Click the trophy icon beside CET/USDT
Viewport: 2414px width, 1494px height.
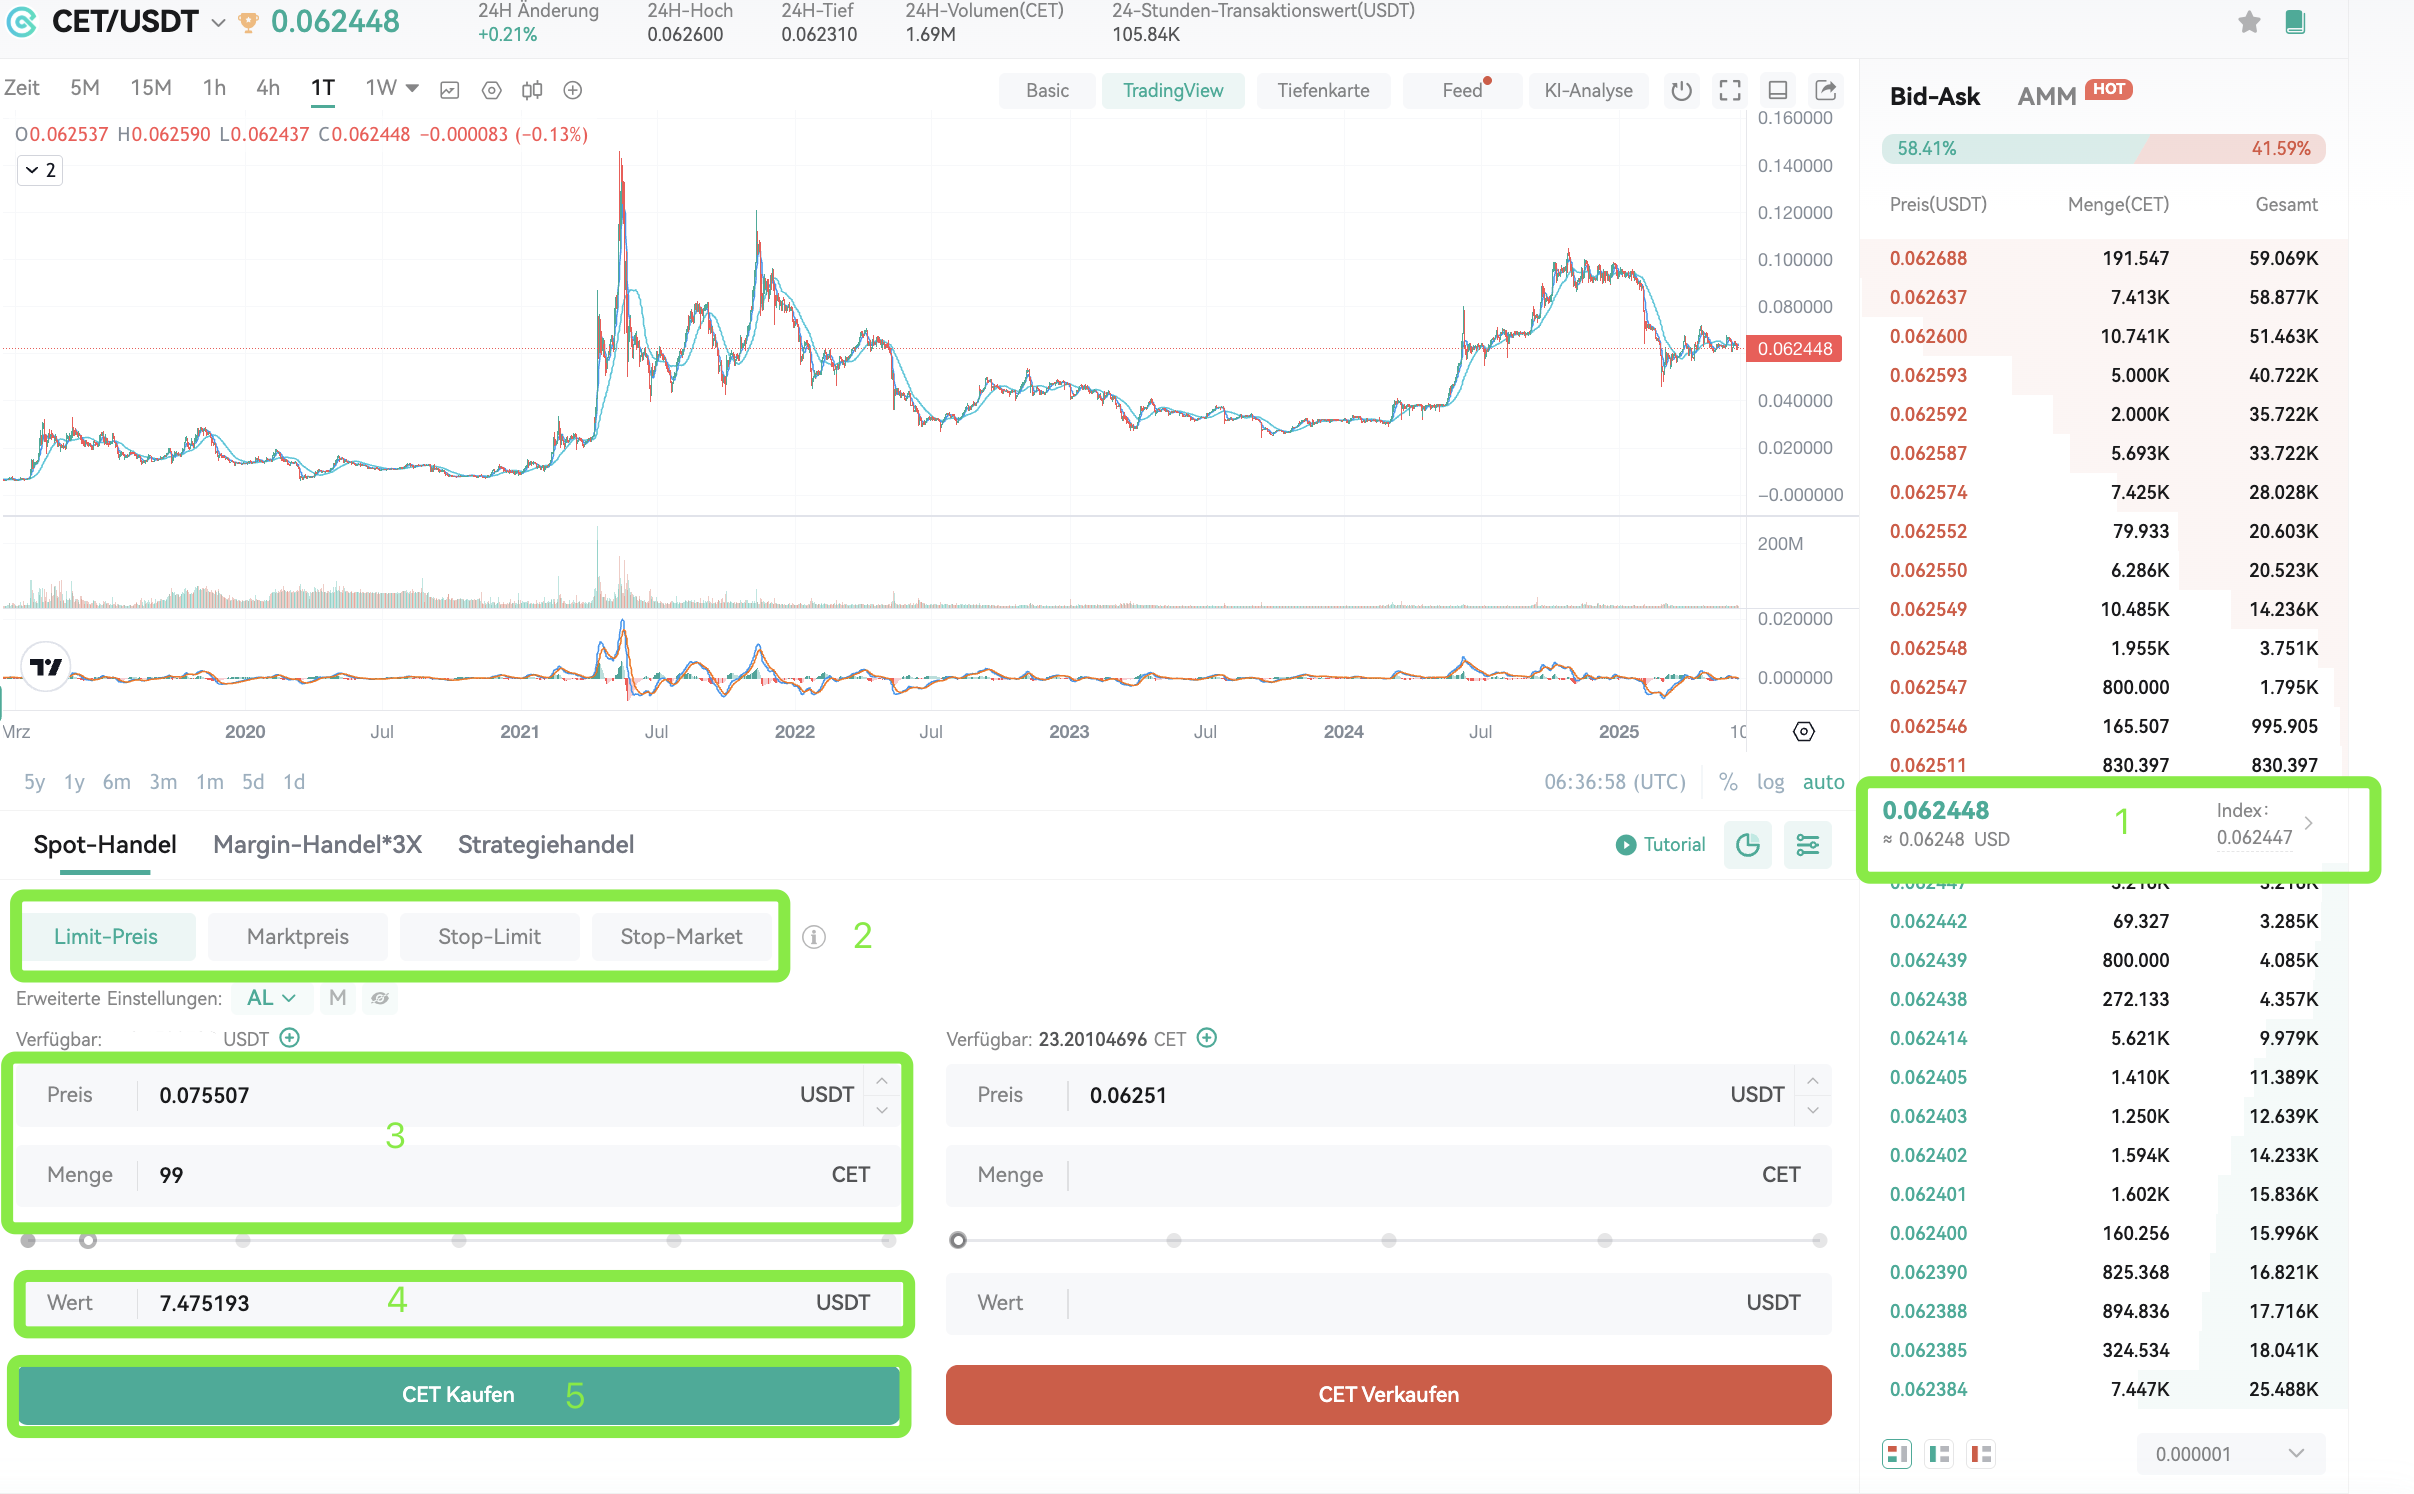point(249,22)
